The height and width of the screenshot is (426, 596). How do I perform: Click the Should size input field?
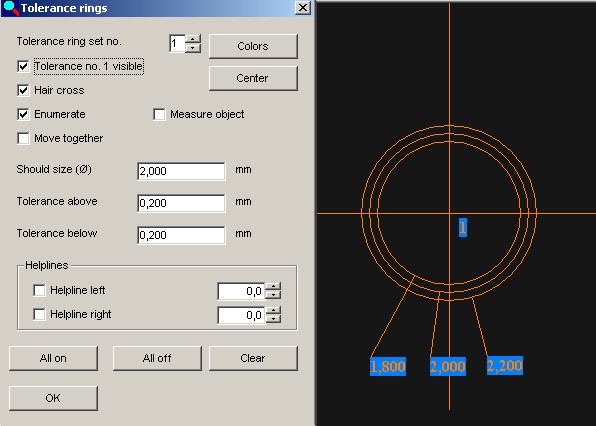tap(181, 171)
